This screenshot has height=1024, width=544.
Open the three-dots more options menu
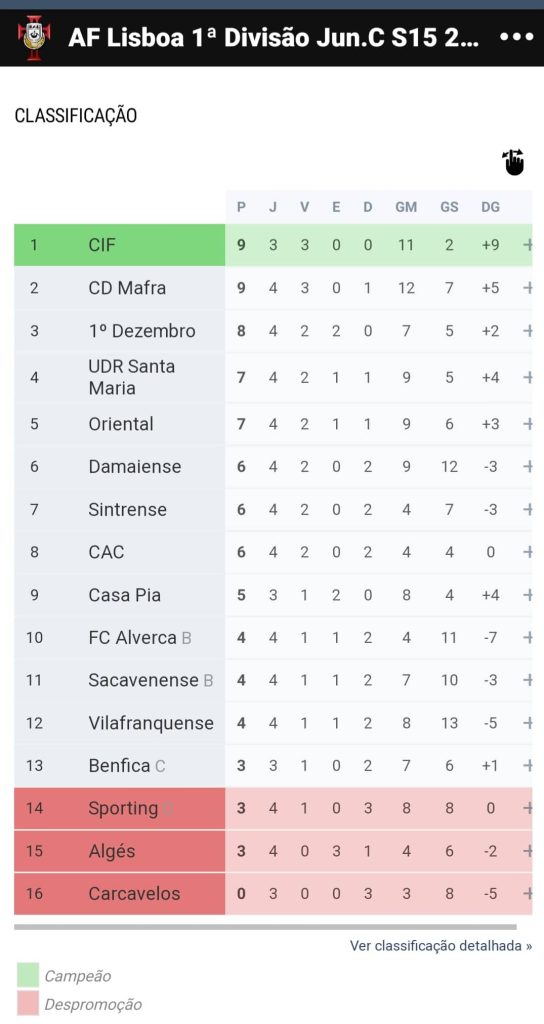[517, 38]
